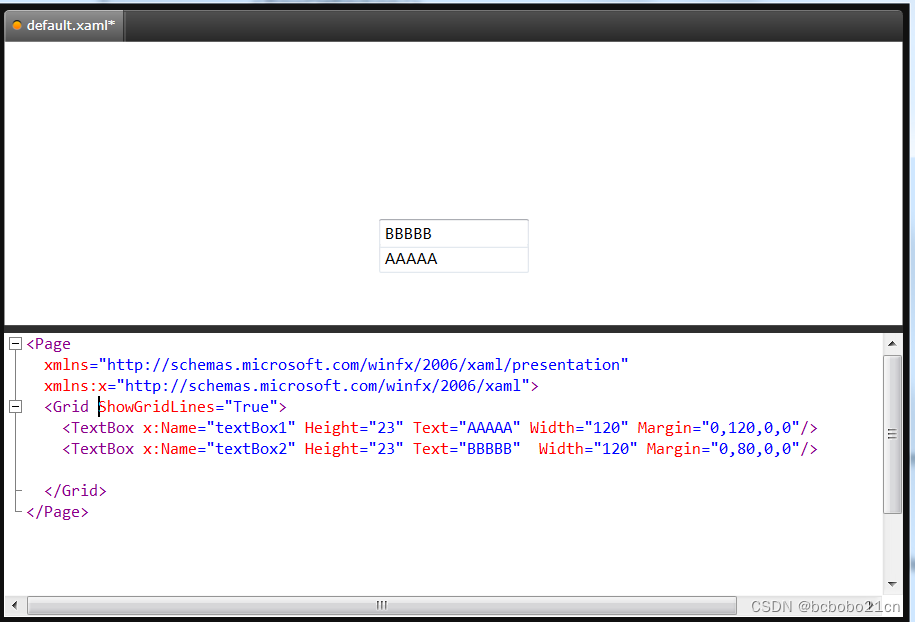Click the orange dot icon on default.xaml tab
The height and width of the screenshot is (622, 915).
tap(17, 26)
